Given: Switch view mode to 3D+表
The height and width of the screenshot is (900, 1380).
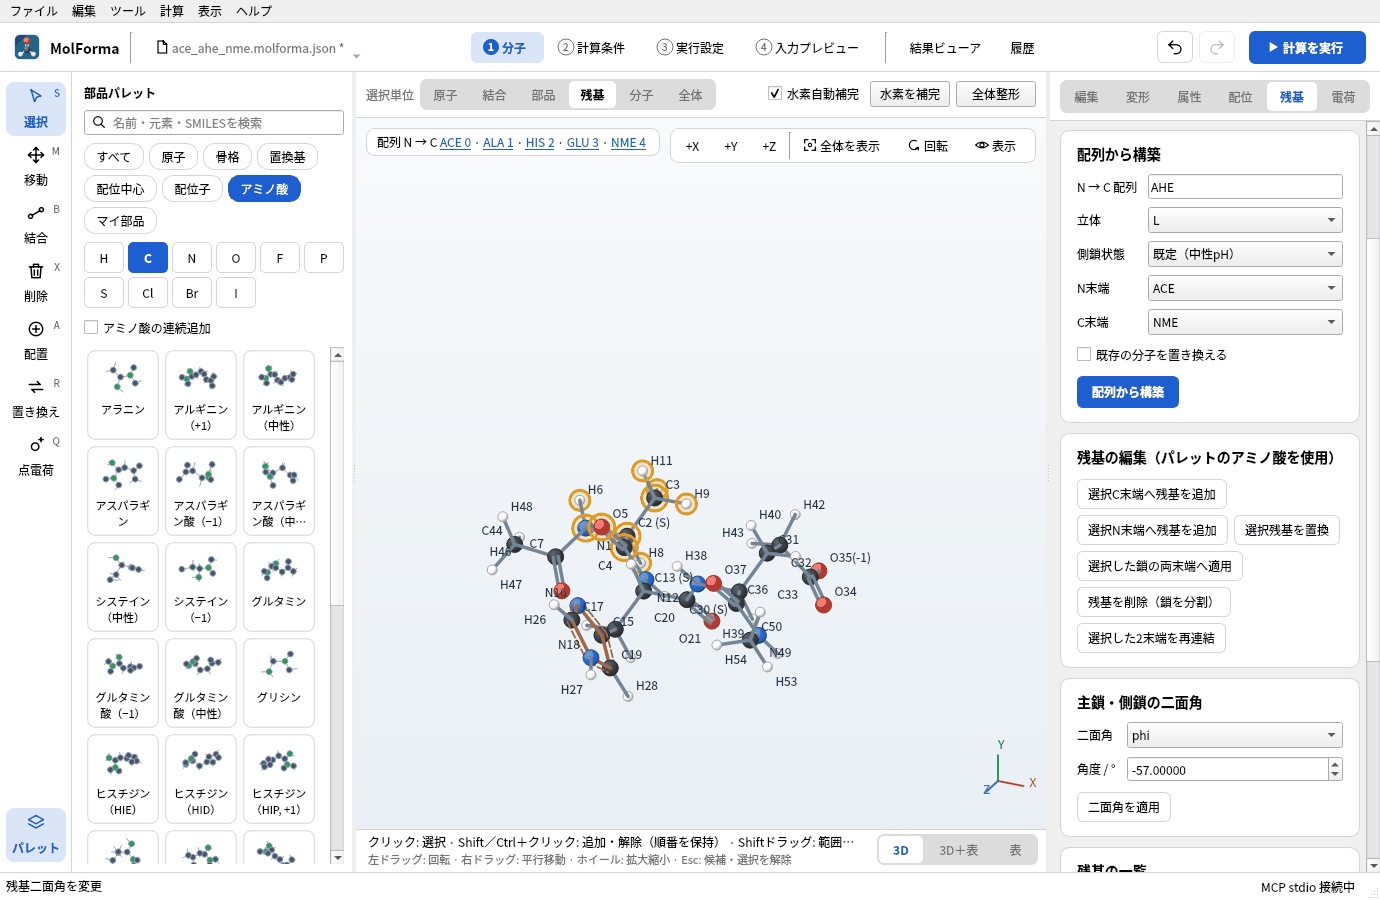Looking at the screenshot, I should tap(958, 850).
